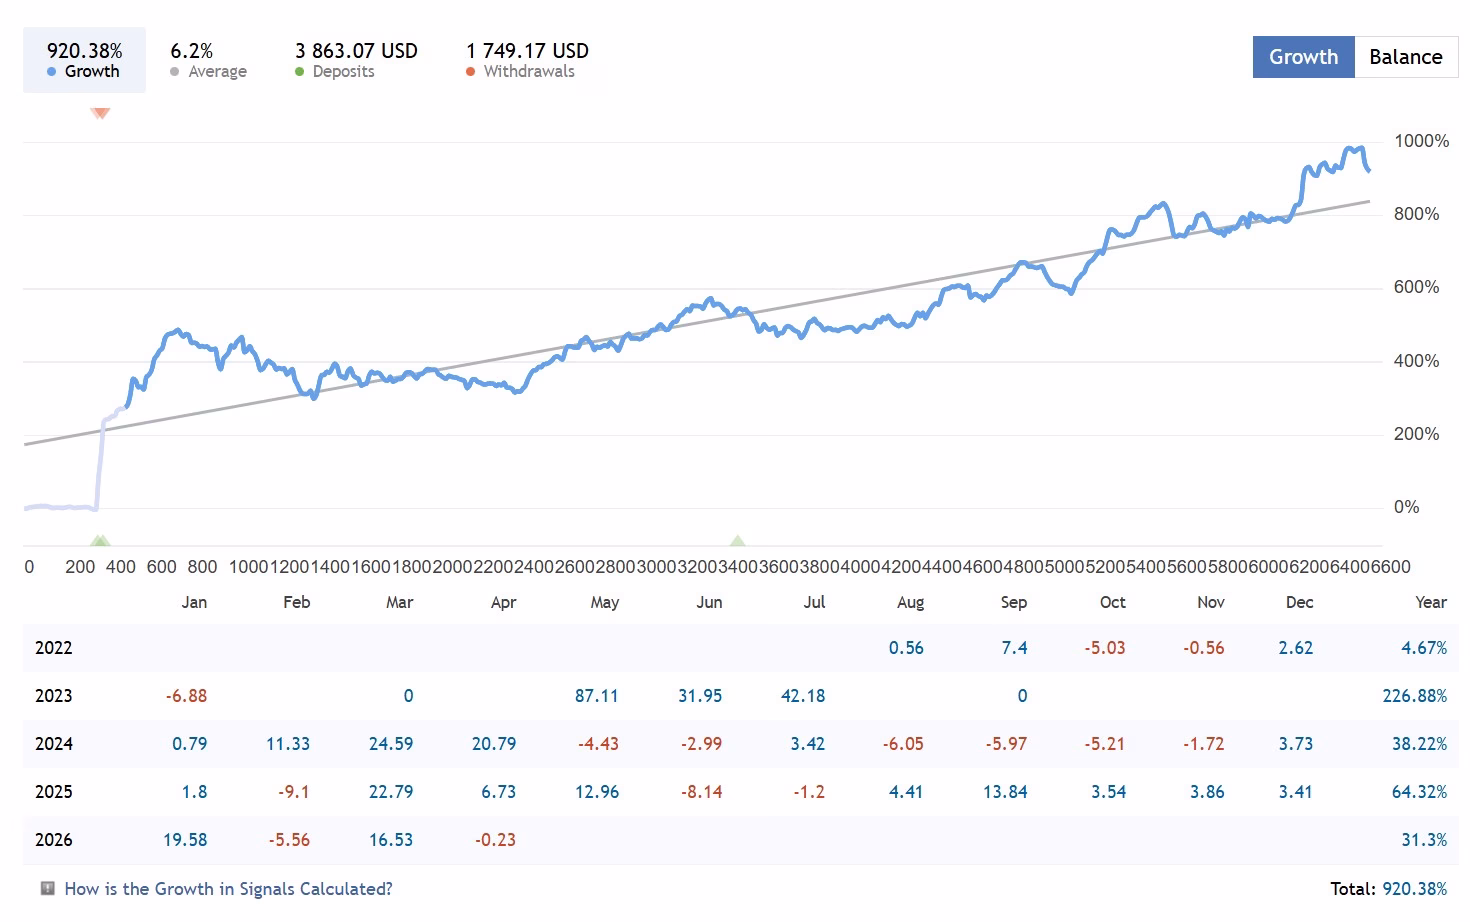Switch to the Balance chart tab

[x=1405, y=57]
